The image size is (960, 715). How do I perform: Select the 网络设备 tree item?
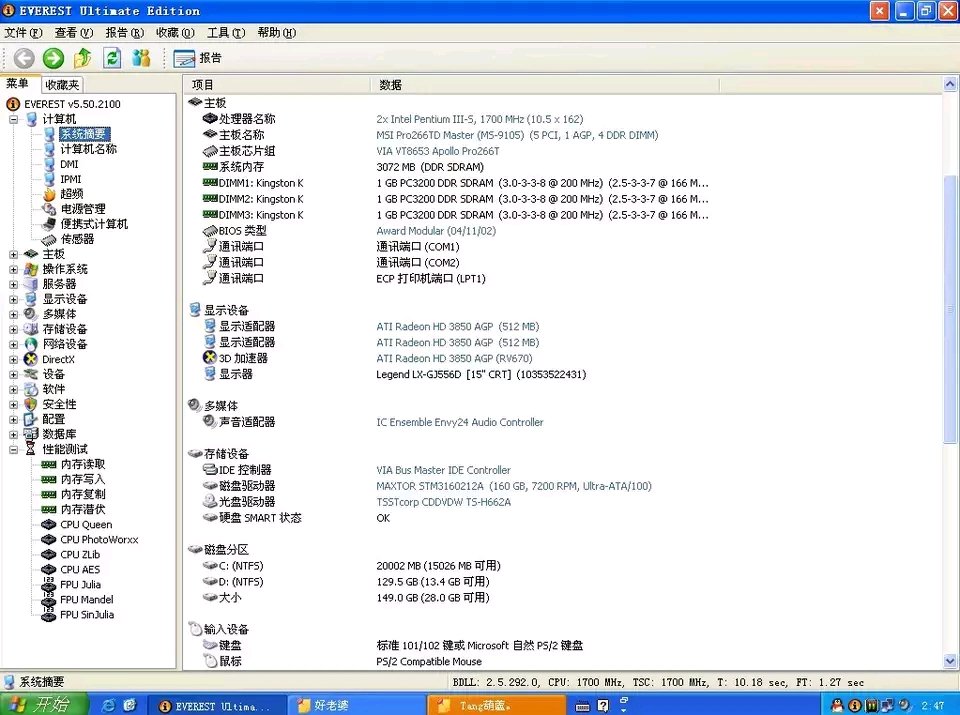coord(65,344)
